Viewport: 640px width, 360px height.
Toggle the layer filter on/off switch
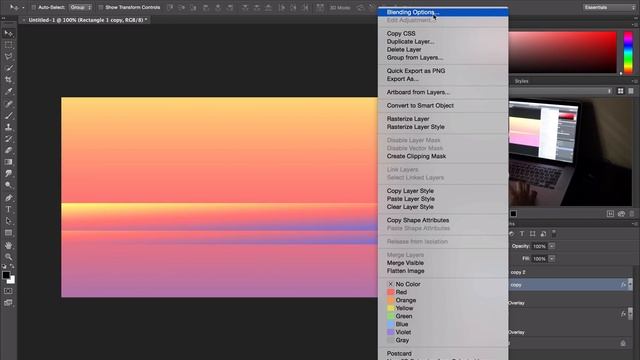(554, 233)
